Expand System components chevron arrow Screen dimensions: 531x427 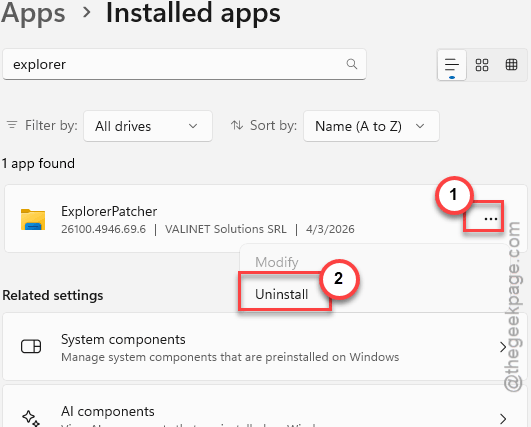[503, 347]
